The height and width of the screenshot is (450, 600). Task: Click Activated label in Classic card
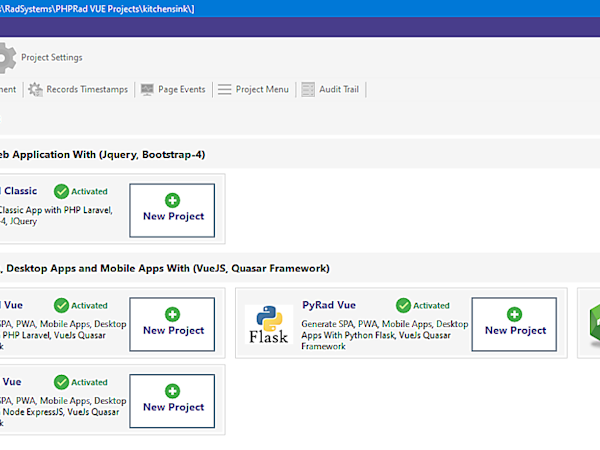coord(89,191)
